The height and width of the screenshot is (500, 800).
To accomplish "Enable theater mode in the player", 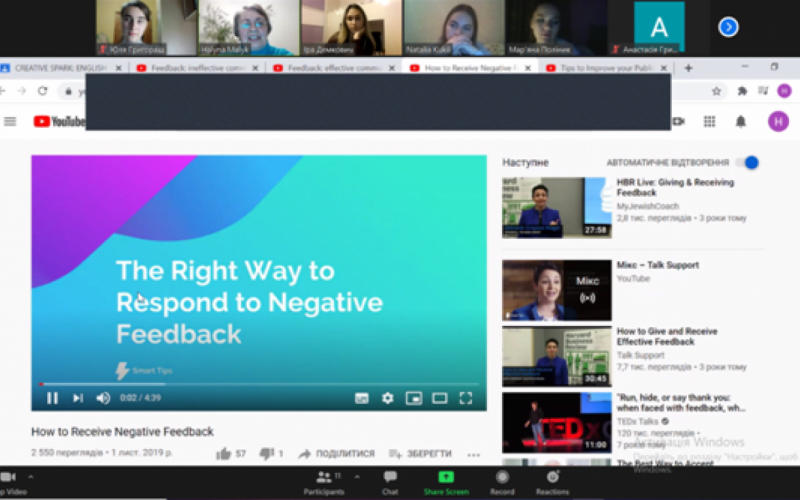I will pyautogui.click(x=440, y=398).
